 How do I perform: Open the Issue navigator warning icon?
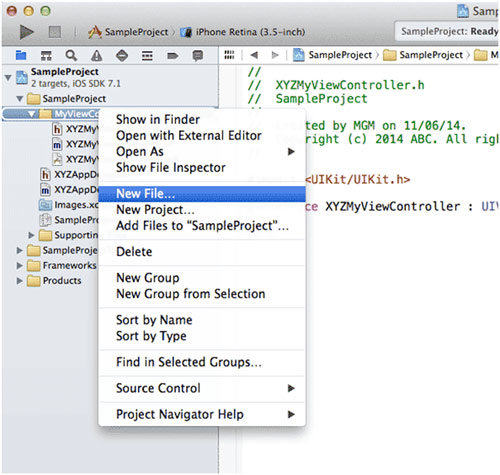pos(97,55)
